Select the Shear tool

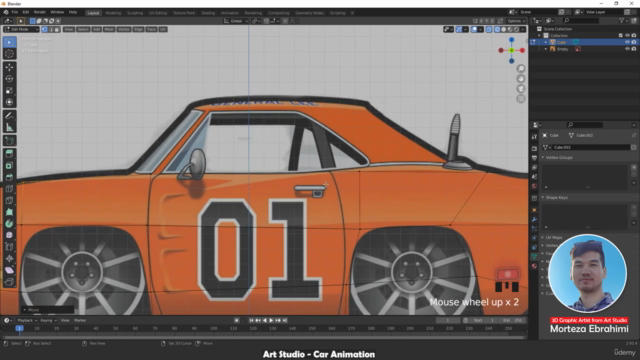tap(9, 270)
